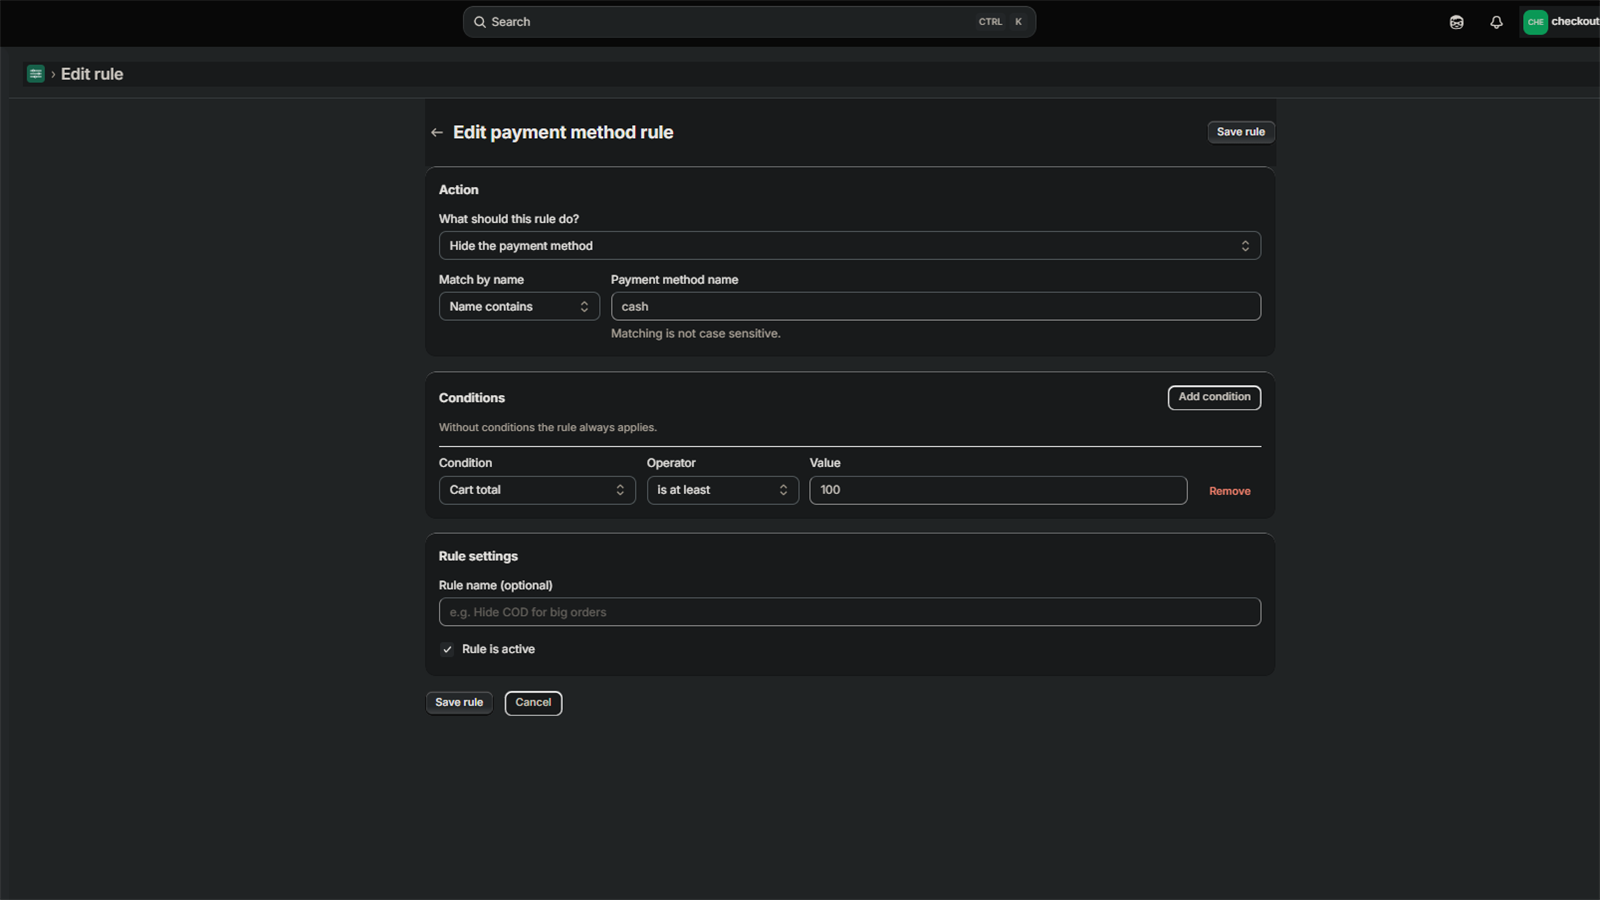Open the Name contains match dropdown
1600x900 pixels.
(x=519, y=307)
